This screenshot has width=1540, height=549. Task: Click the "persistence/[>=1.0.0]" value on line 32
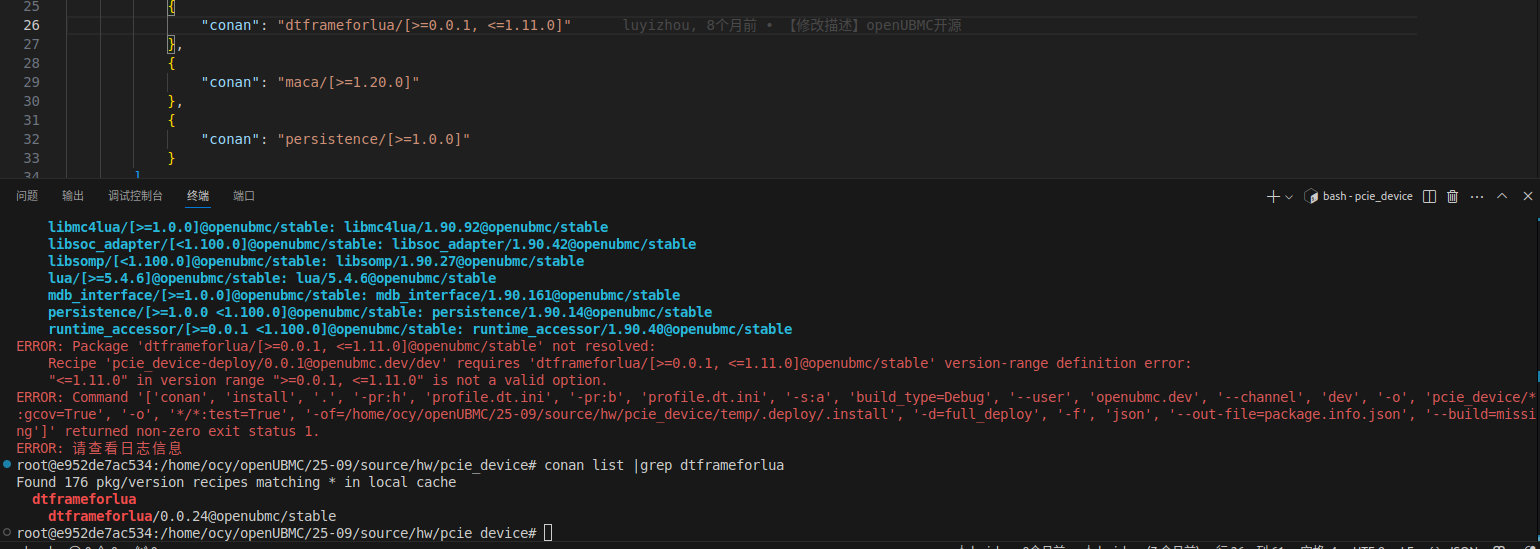pyautogui.click(x=373, y=139)
